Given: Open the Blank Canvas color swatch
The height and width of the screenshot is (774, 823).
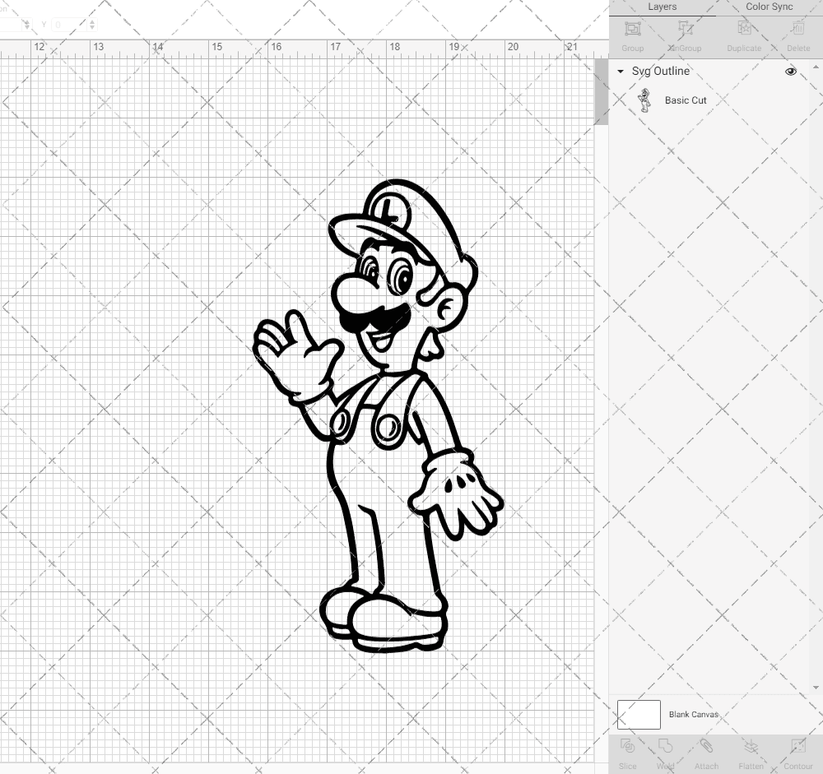Looking at the screenshot, I should pyautogui.click(x=641, y=714).
